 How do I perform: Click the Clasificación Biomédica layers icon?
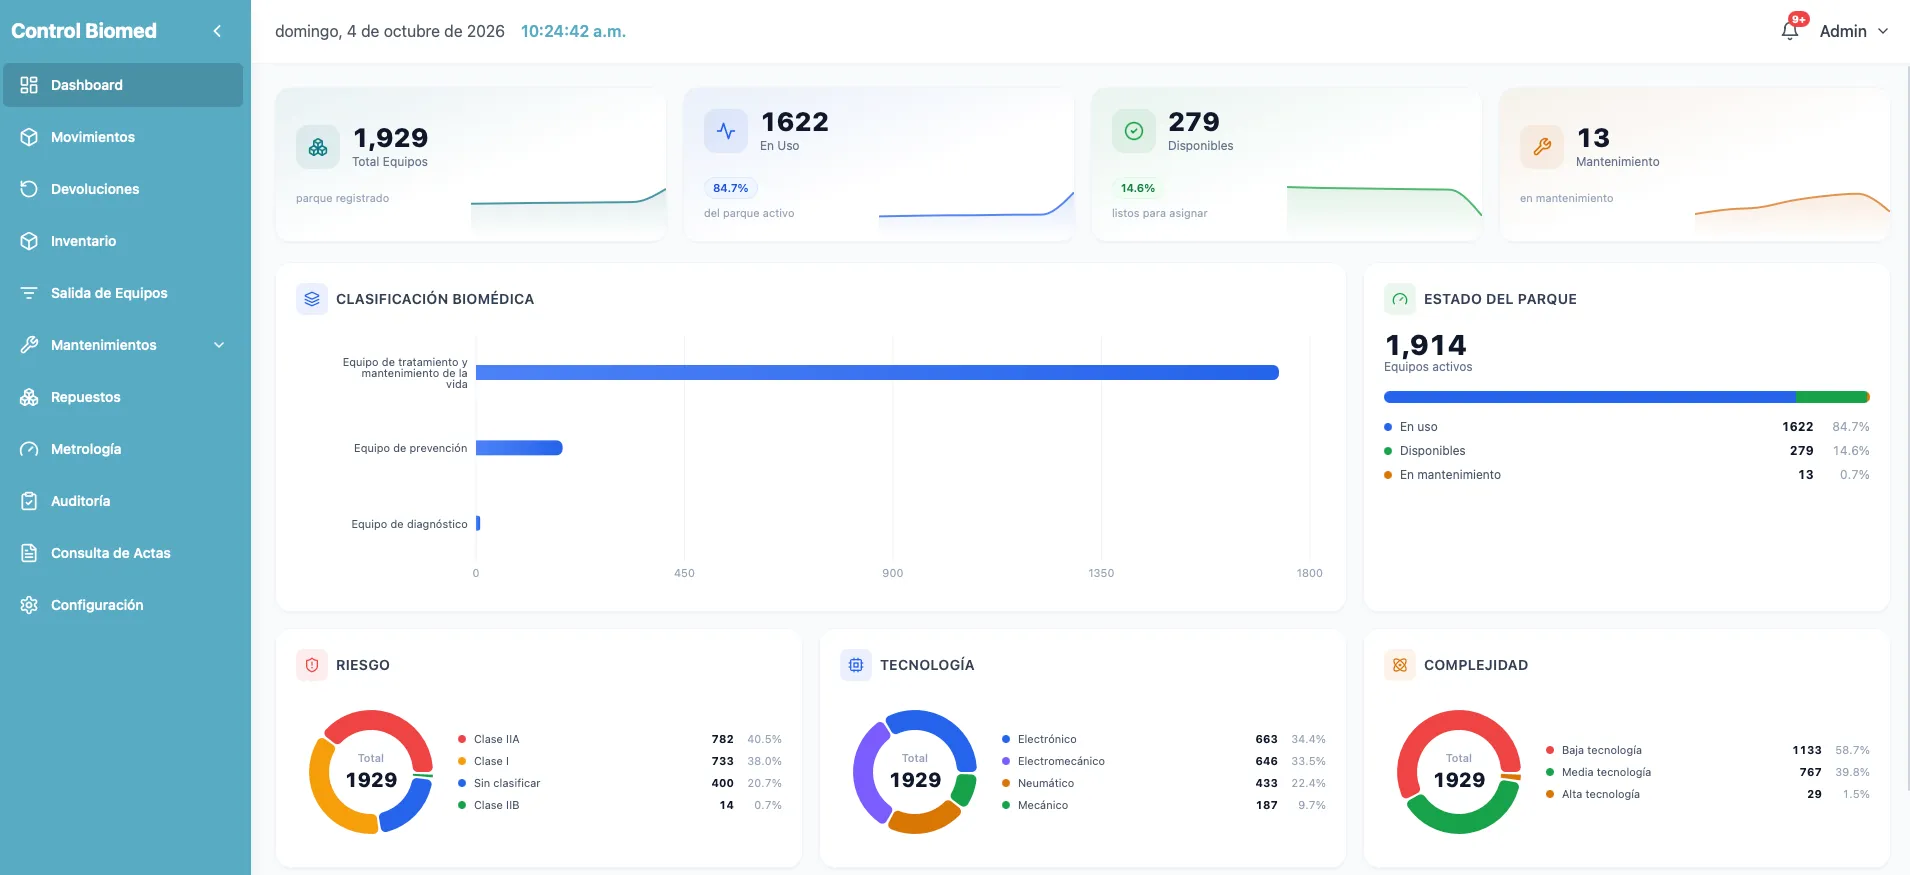tap(312, 299)
